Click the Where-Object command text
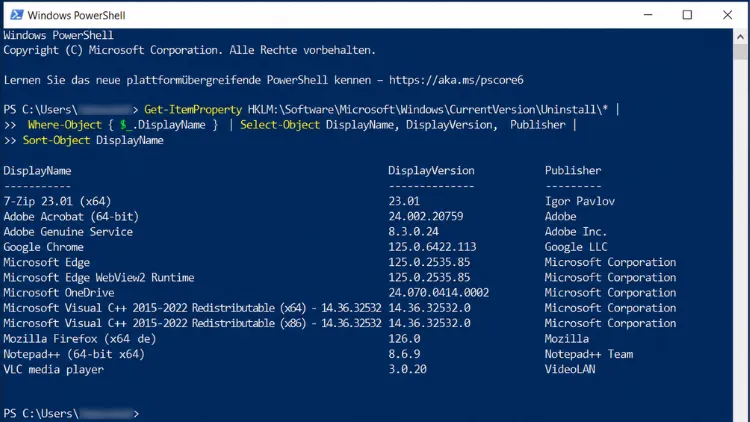The width and height of the screenshot is (750, 422). 65,125
